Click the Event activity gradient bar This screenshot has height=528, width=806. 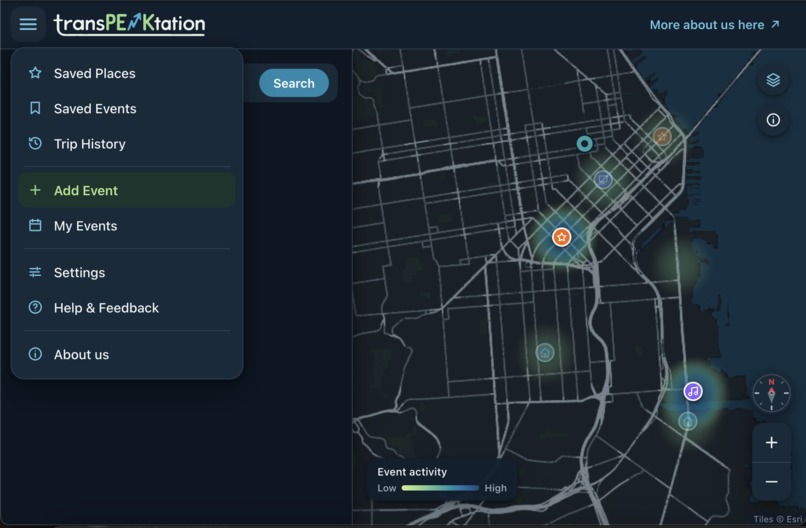click(x=440, y=488)
